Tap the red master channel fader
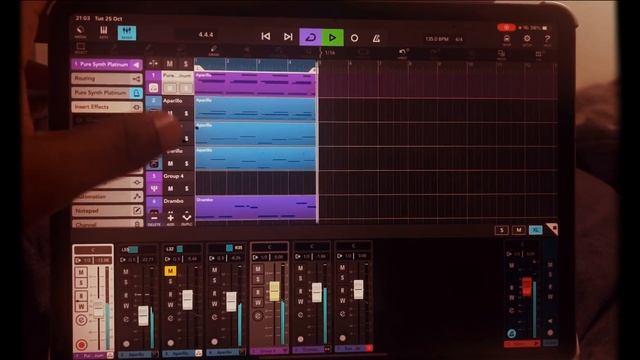 point(527,286)
